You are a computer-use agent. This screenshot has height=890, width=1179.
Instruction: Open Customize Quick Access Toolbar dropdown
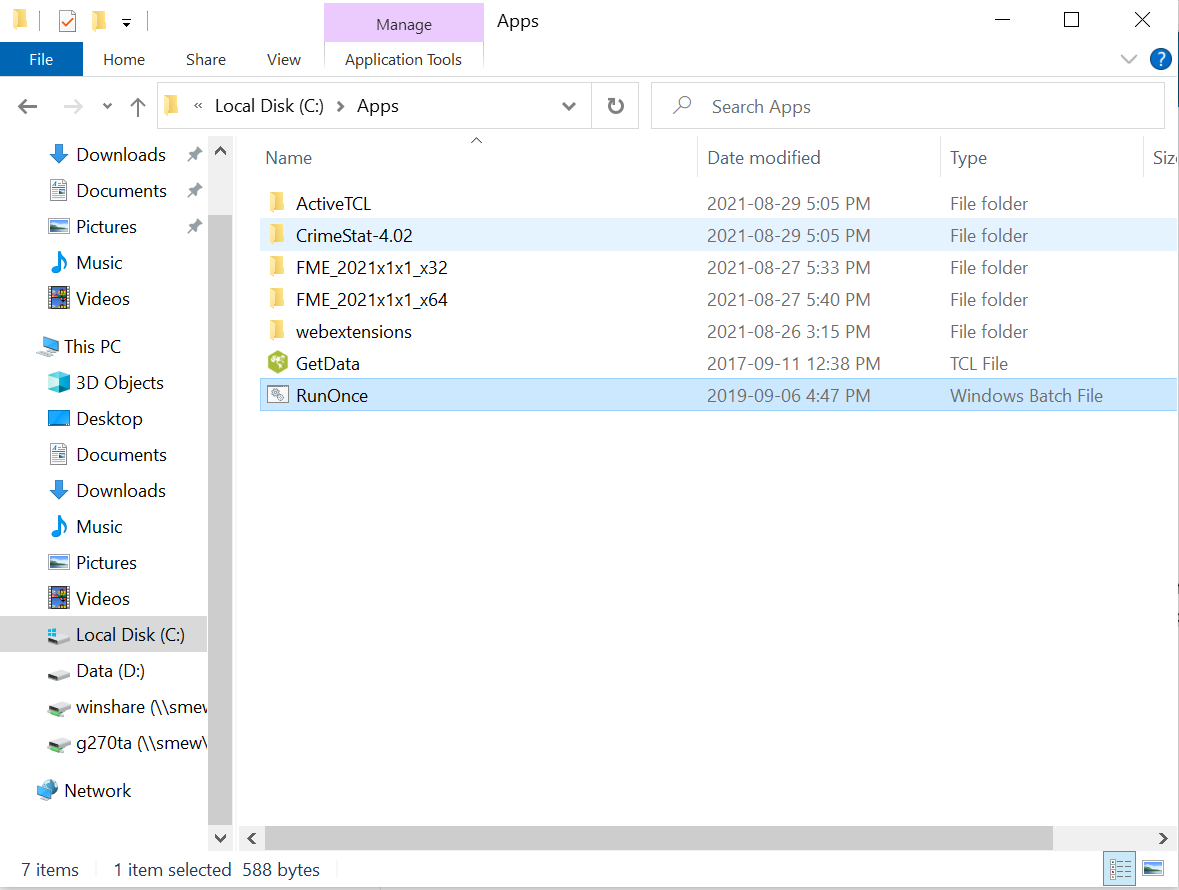tap(126, 23)
